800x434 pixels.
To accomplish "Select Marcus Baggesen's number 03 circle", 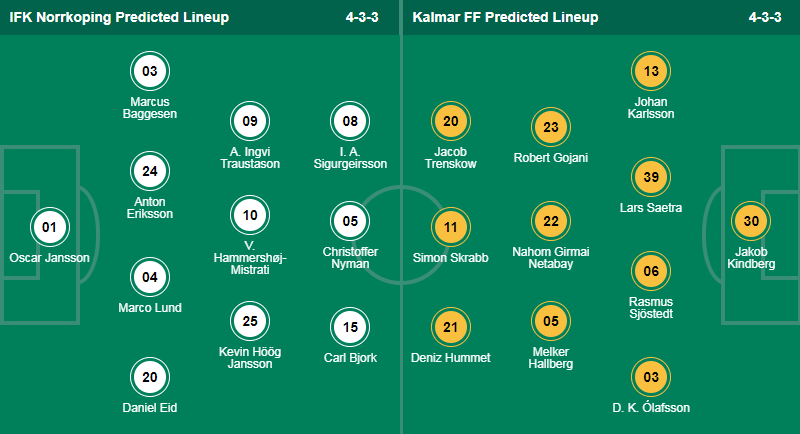I will [149, 71].
